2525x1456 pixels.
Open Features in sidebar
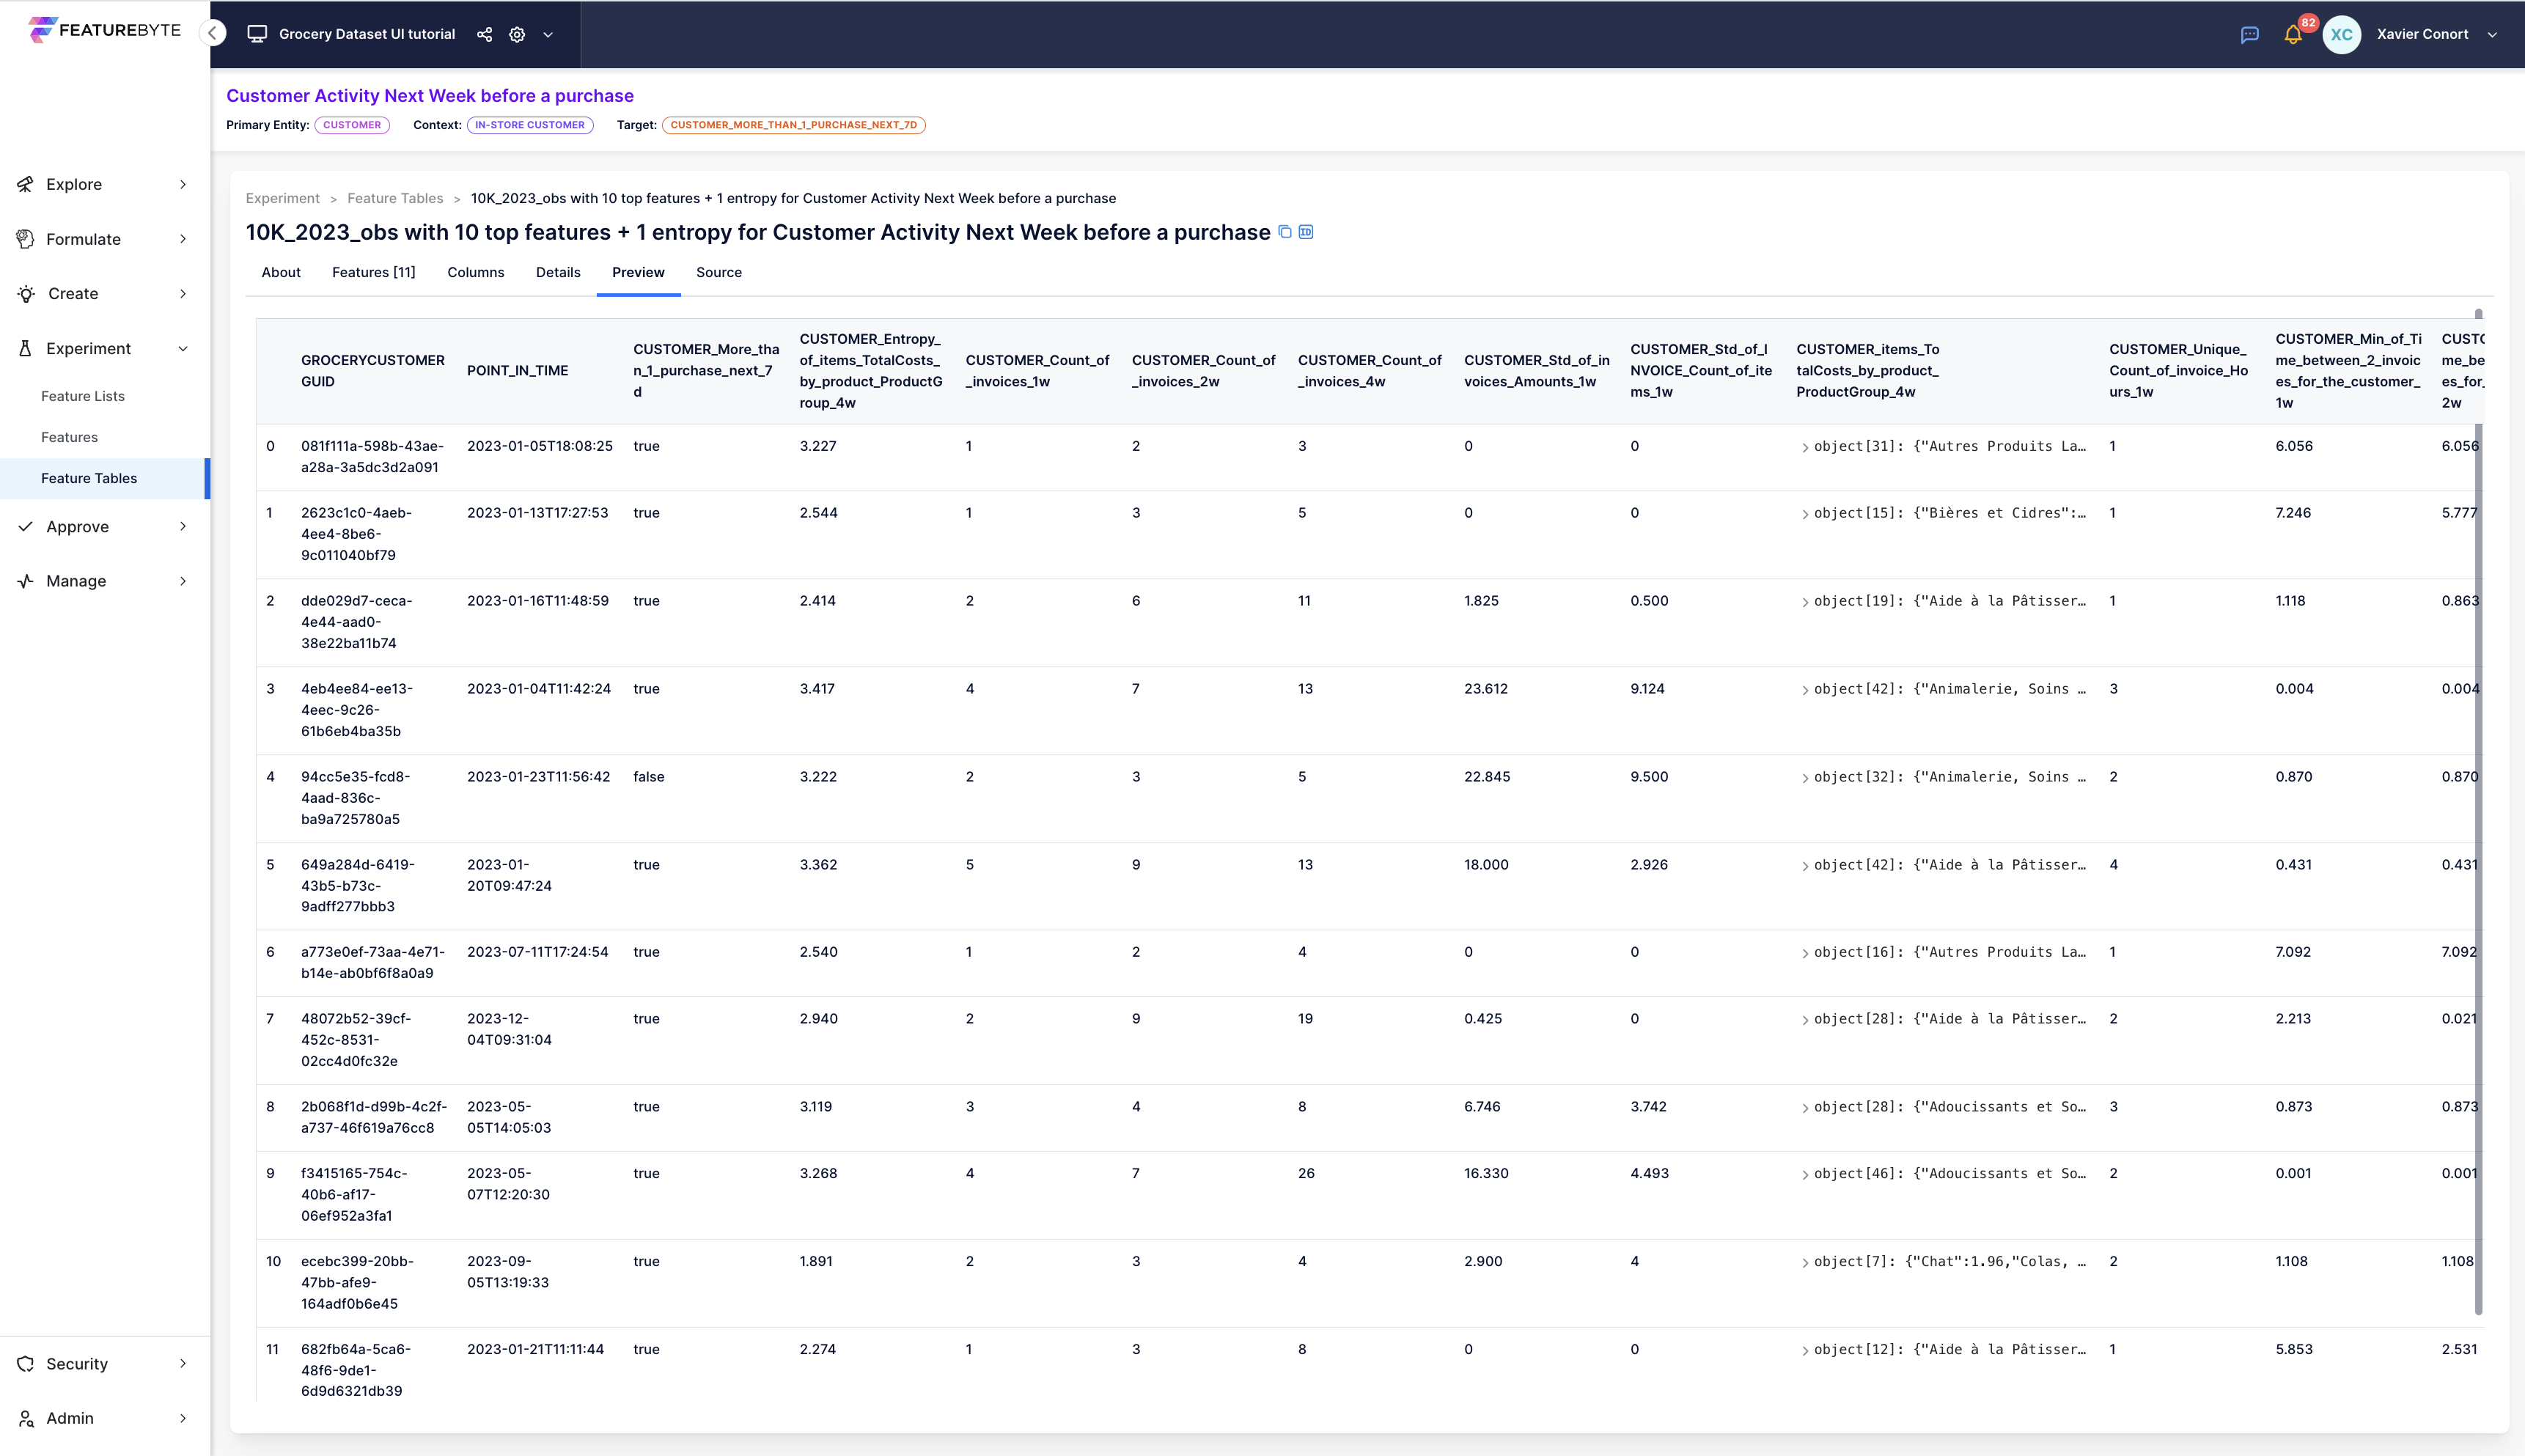click(69, 437)
